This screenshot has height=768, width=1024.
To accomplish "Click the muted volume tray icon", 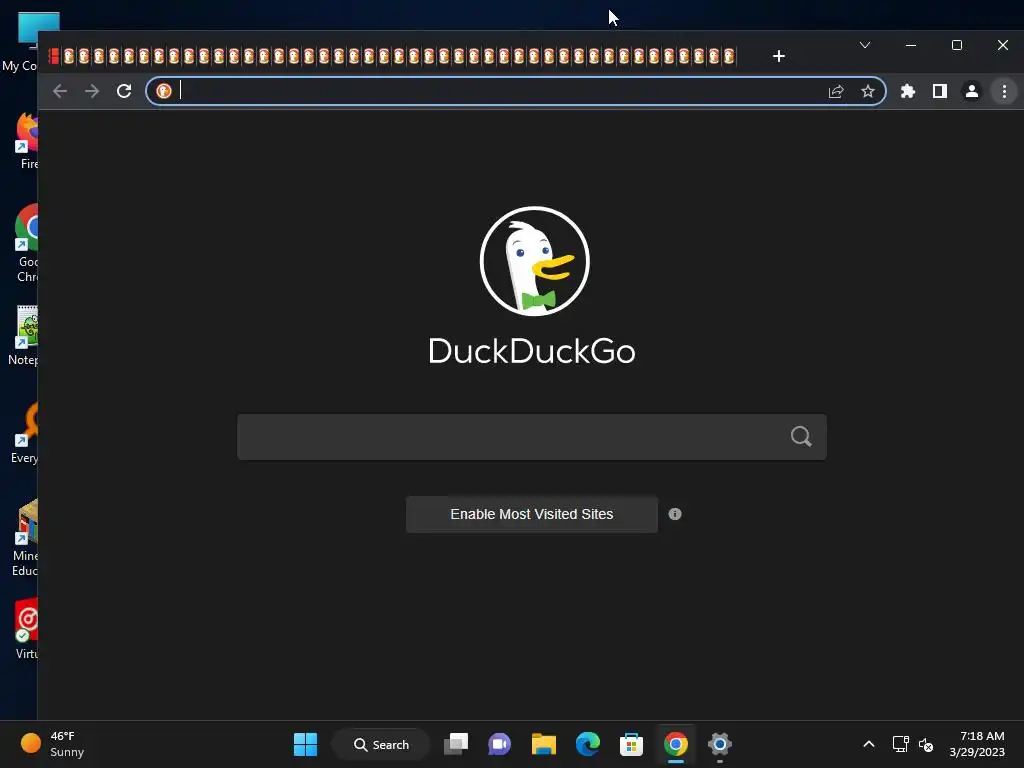I will (926, 744).
